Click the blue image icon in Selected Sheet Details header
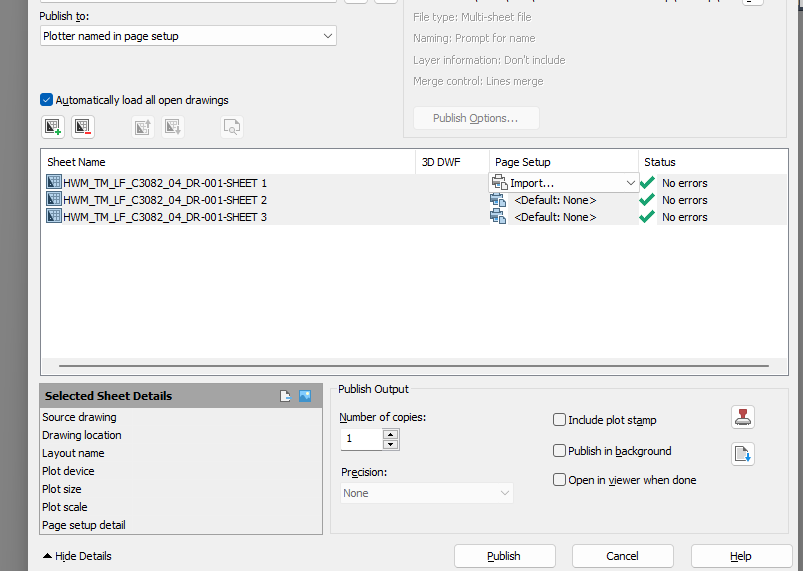The width and height of the screenshot is (803, 571). click(305, 396)
